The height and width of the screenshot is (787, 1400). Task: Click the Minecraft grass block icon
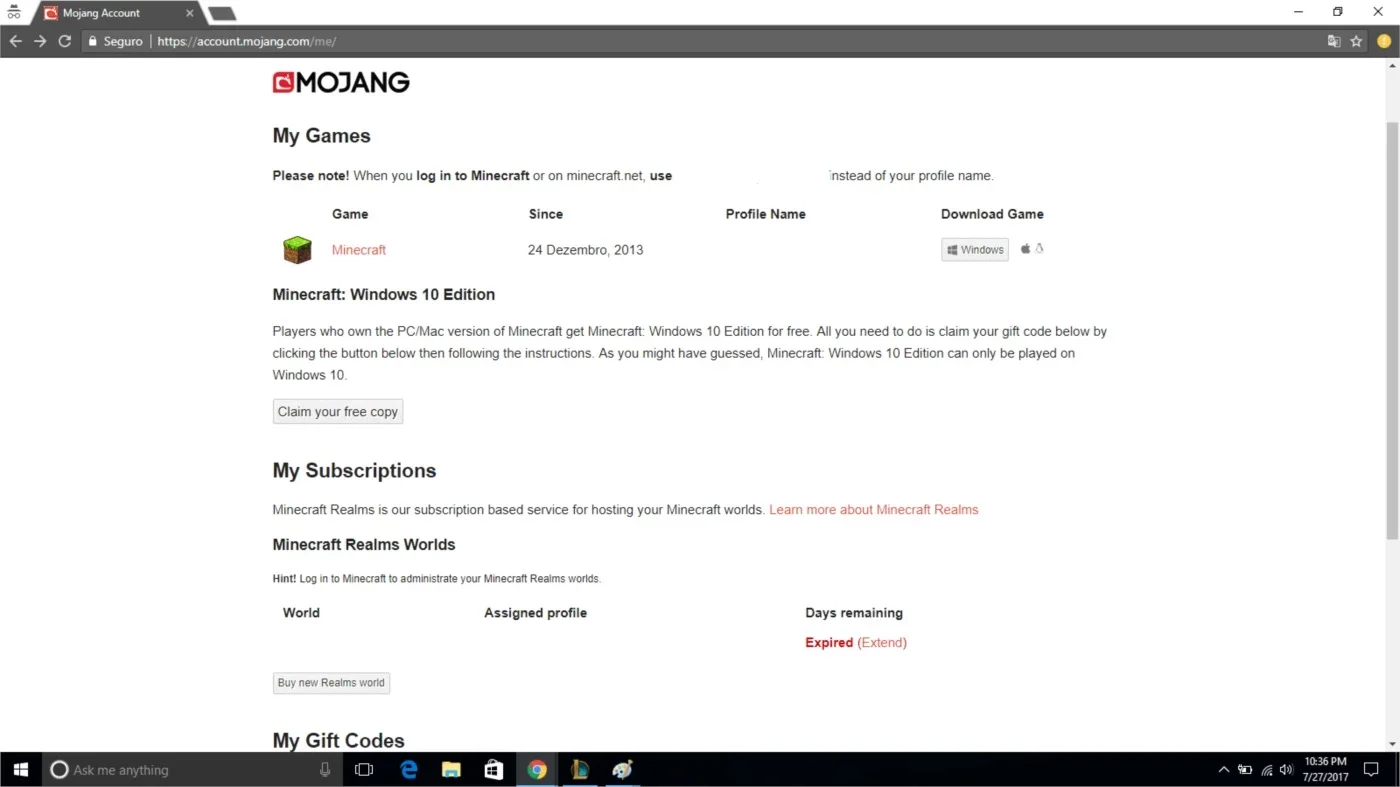(297, 249)
